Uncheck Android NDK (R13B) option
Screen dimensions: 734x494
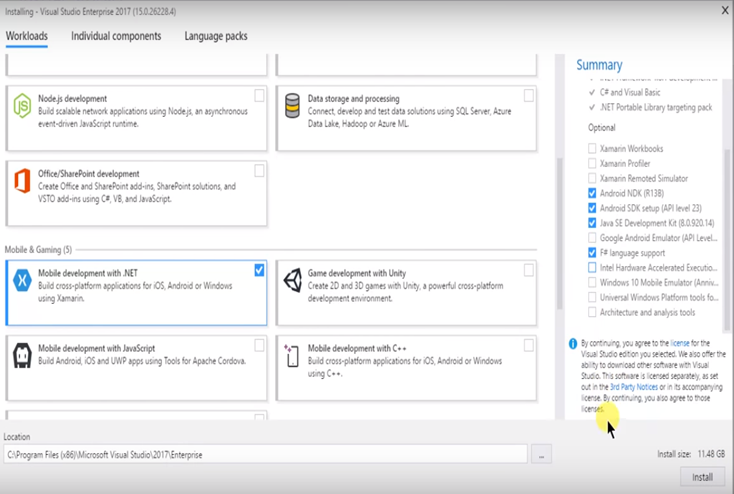coord(592,193)
